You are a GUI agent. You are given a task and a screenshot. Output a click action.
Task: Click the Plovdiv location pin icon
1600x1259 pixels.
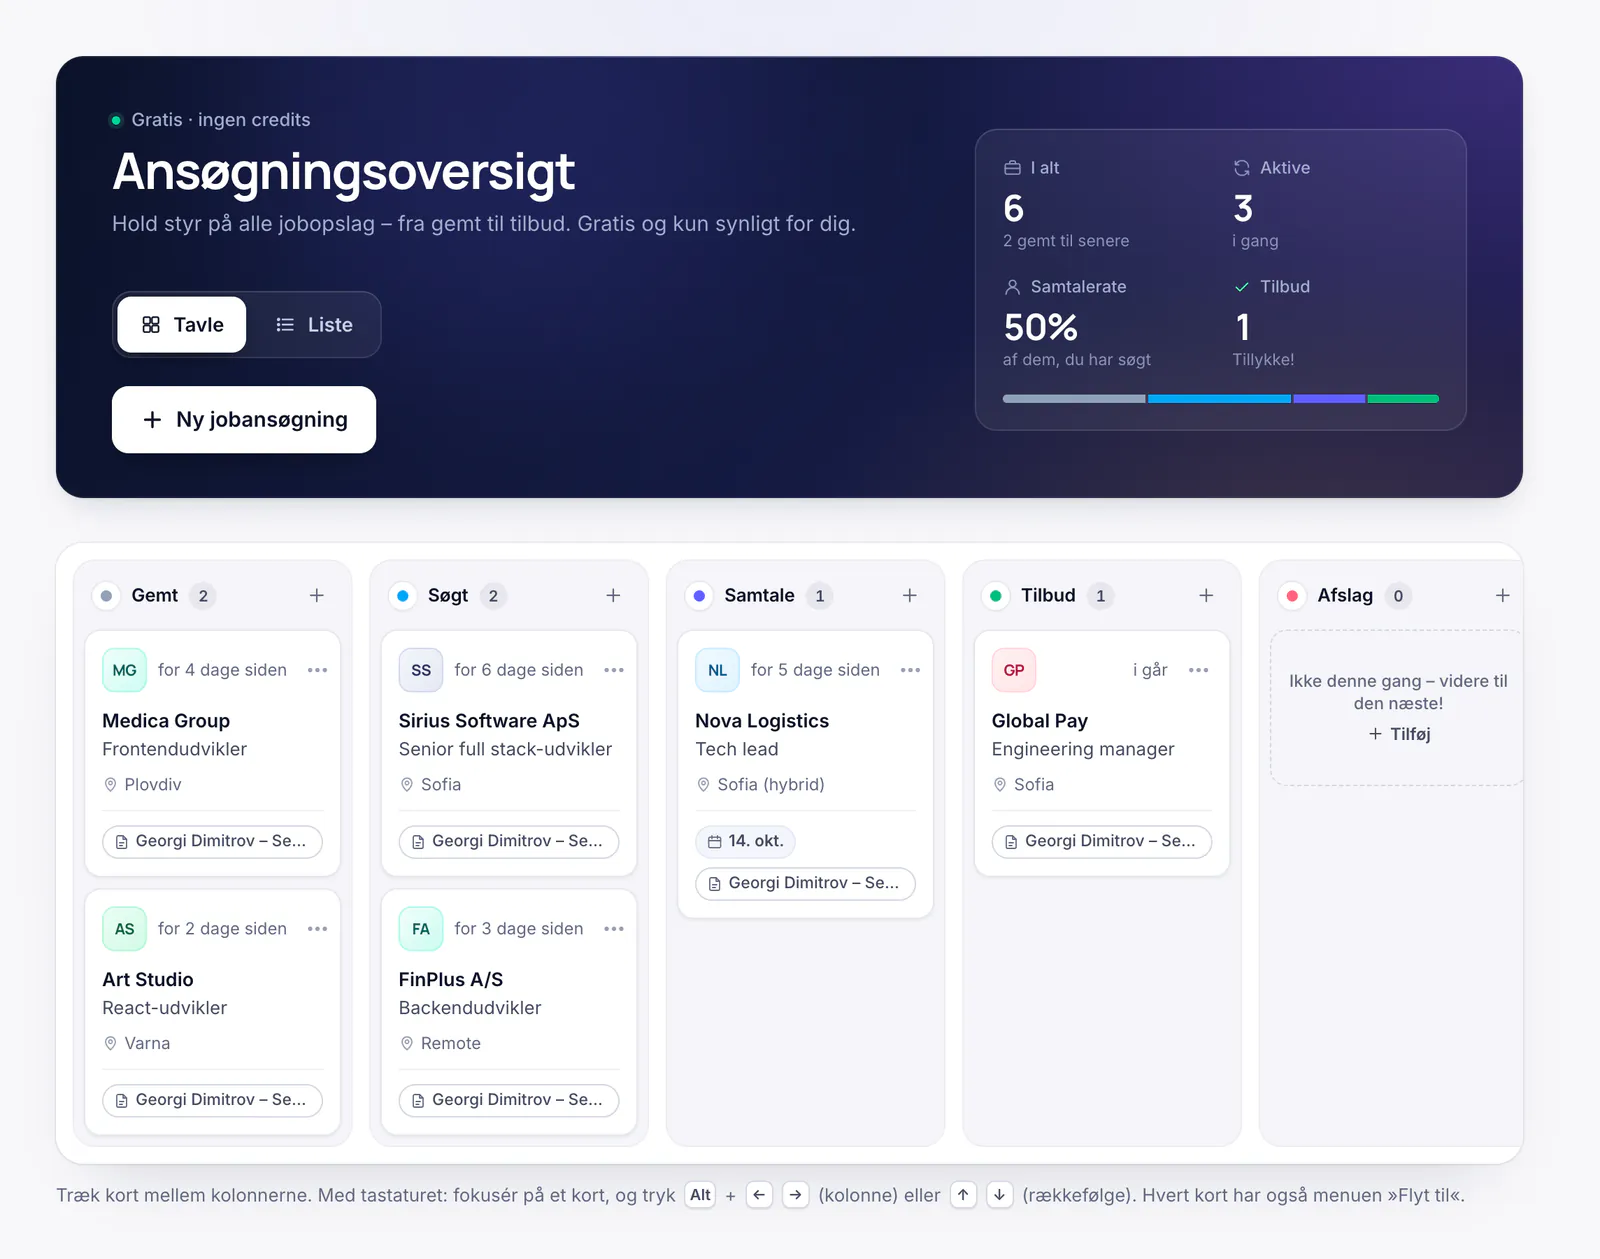click(x=111, y=785)
